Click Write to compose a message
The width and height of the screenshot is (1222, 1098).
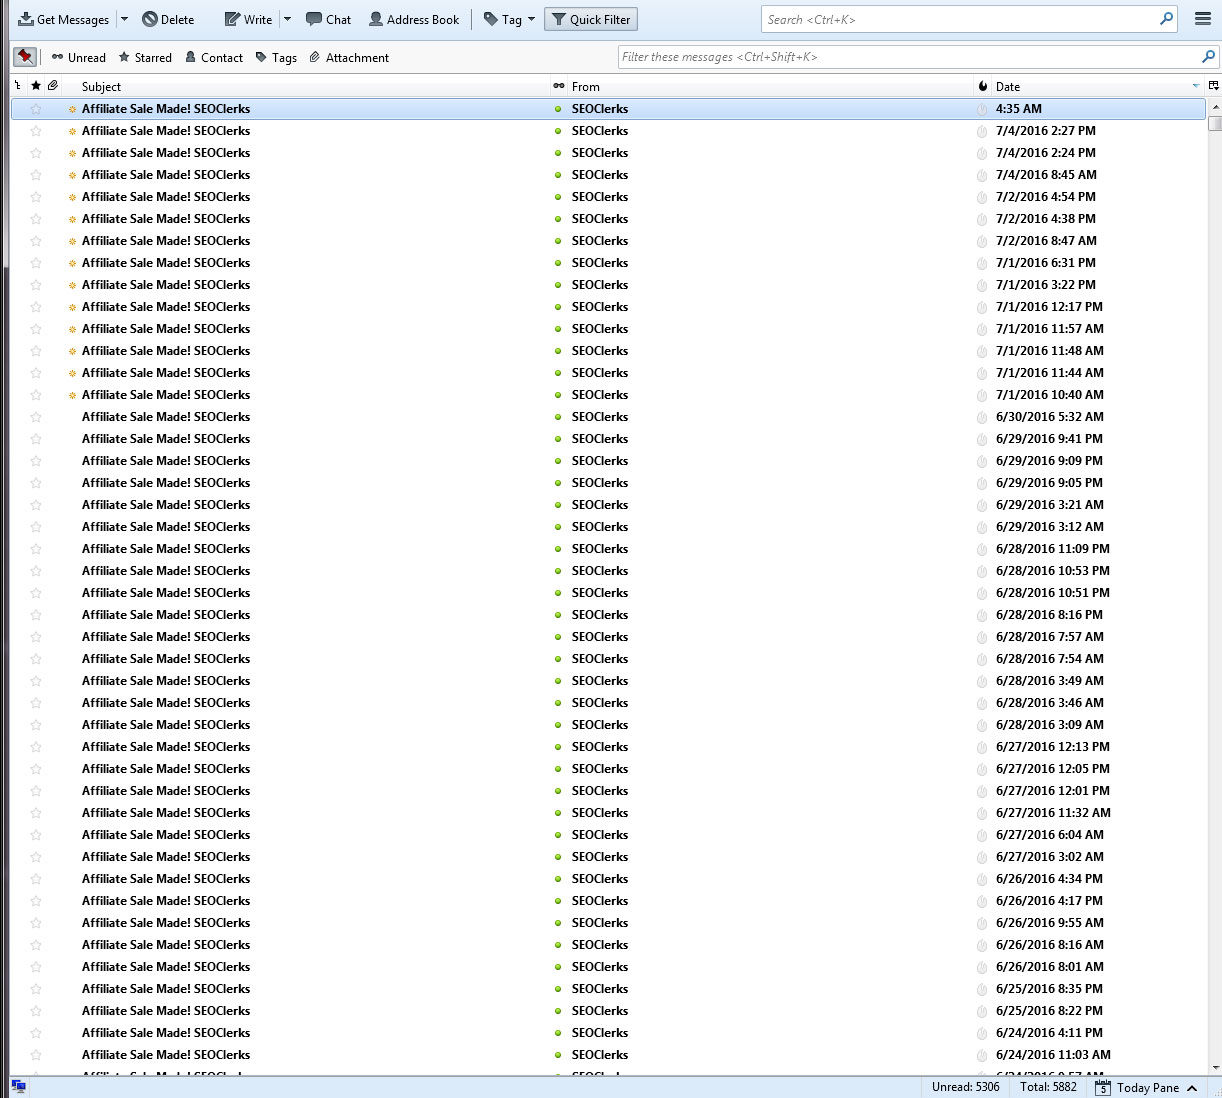248,19
